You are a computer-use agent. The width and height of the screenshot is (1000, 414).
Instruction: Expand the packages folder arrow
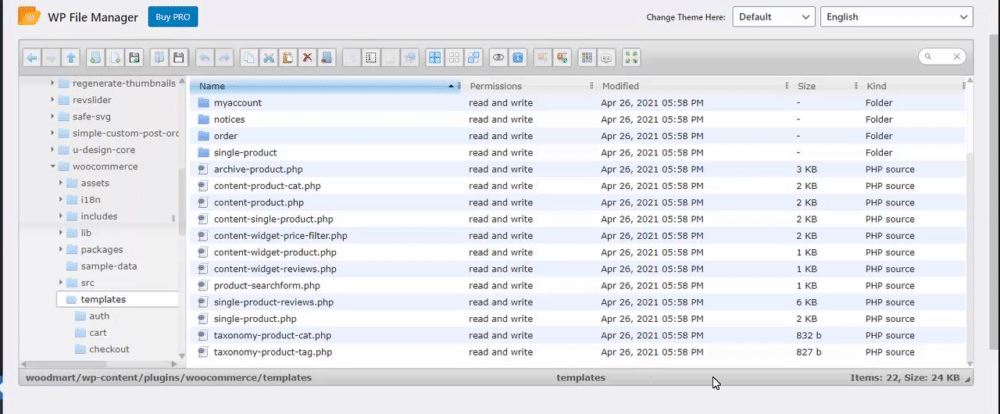61,249
